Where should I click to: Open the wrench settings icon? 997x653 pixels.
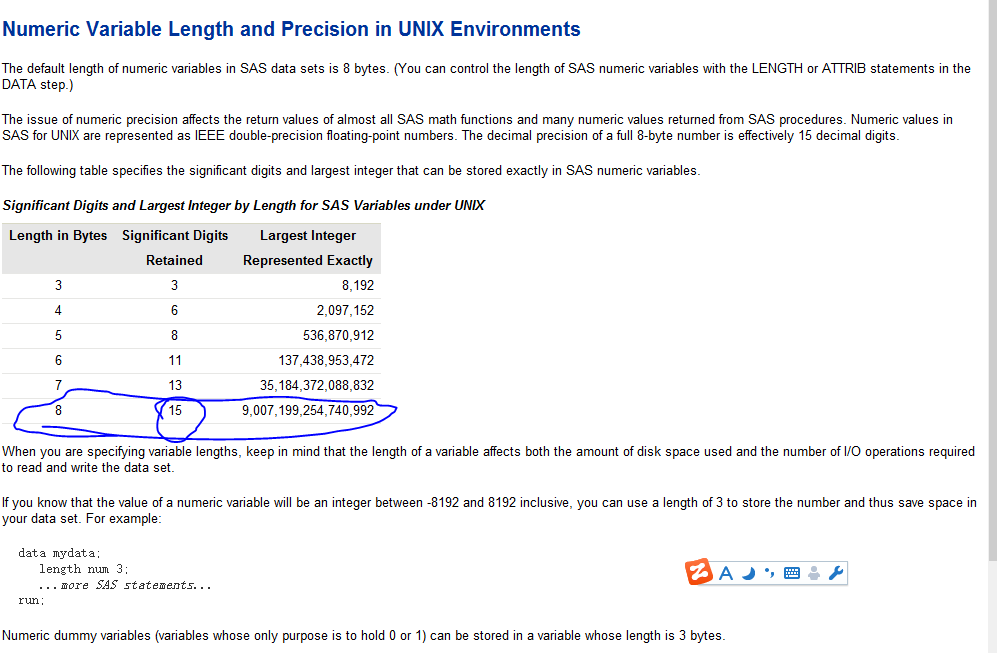click(837, 573)
